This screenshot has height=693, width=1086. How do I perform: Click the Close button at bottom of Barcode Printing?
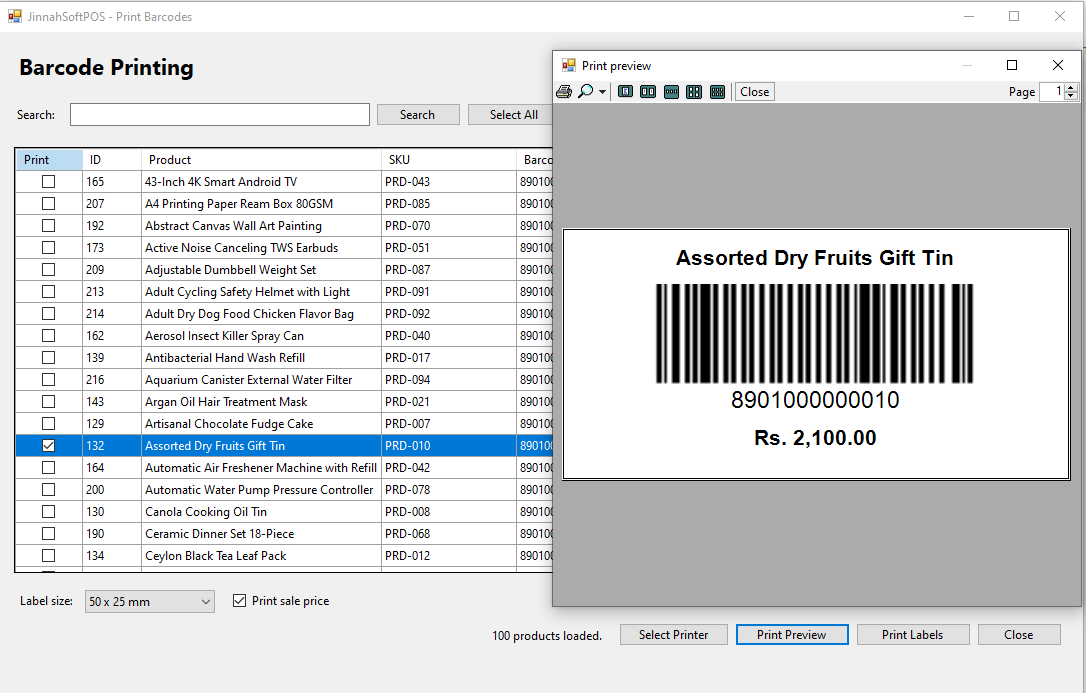pos(1019,635)
